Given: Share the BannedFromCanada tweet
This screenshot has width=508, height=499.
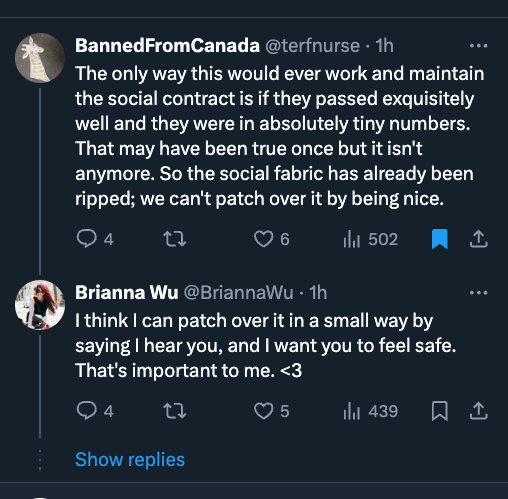Looking at the screenshot, I should pyautogui.click(x=479, y=239).
